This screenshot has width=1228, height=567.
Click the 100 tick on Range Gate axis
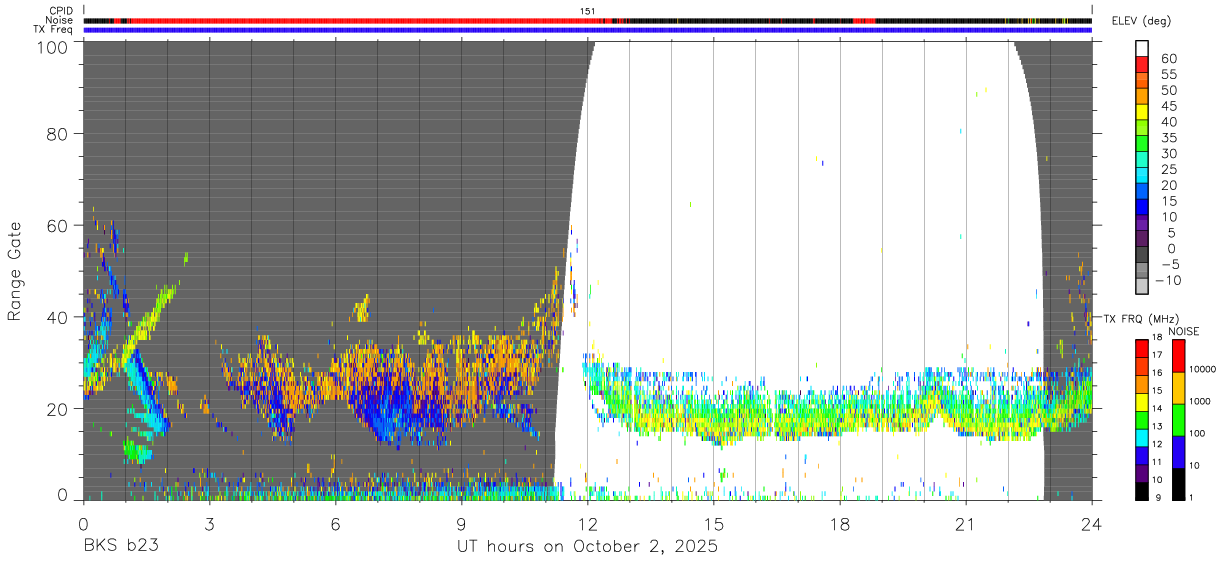point(51,46)
